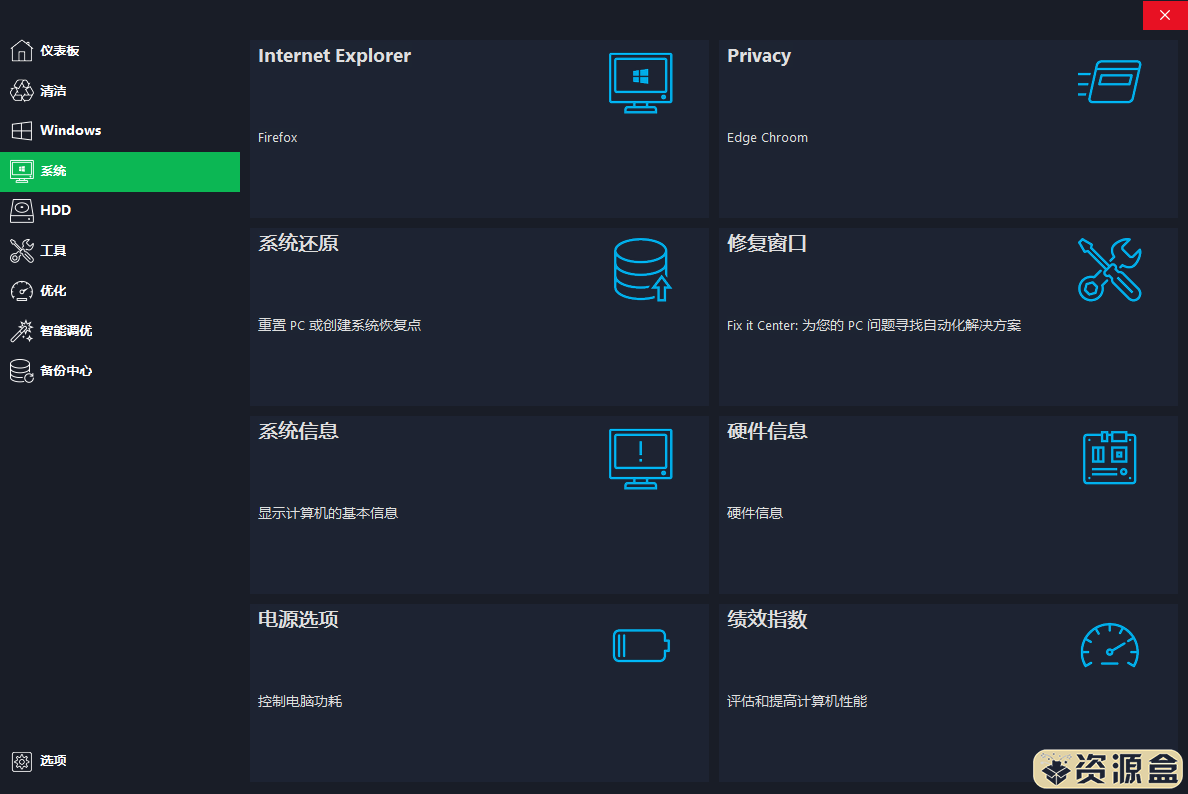Click the Internet Explorer monitor icon
This screenshot has width=1188, height=794.
pyautogui.click(x=640, y=83)
